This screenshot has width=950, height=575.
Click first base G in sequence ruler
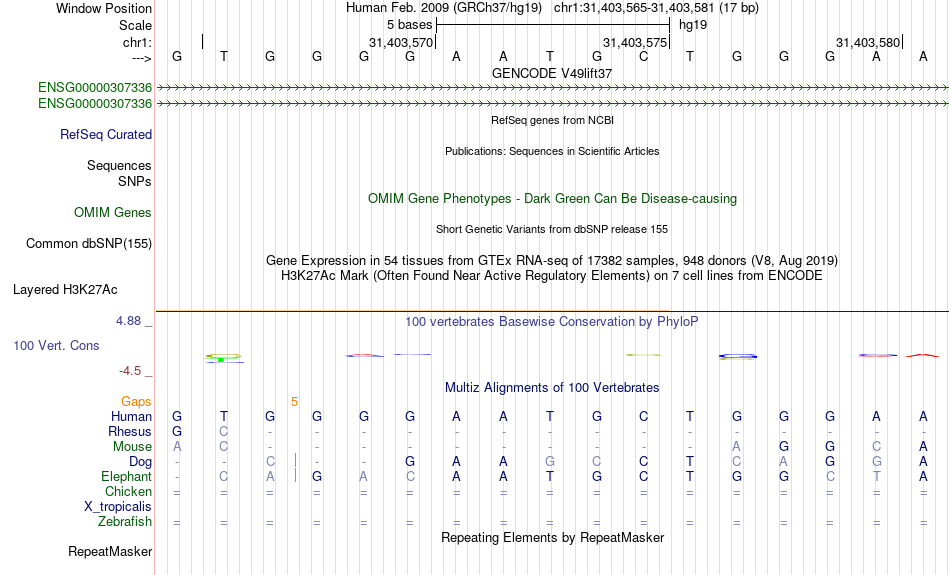177,57
